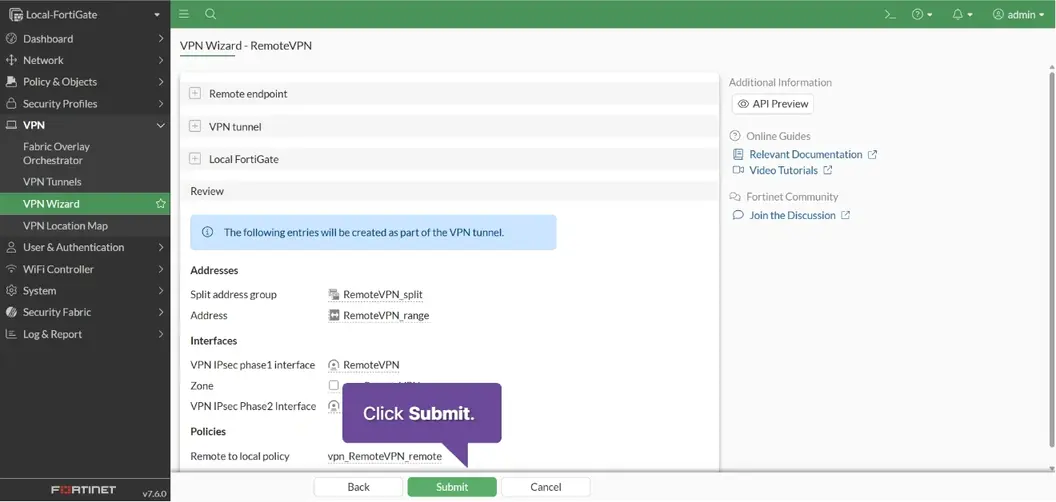
Task: Expand WiFi Controller menu
Action: pos(85,269)
